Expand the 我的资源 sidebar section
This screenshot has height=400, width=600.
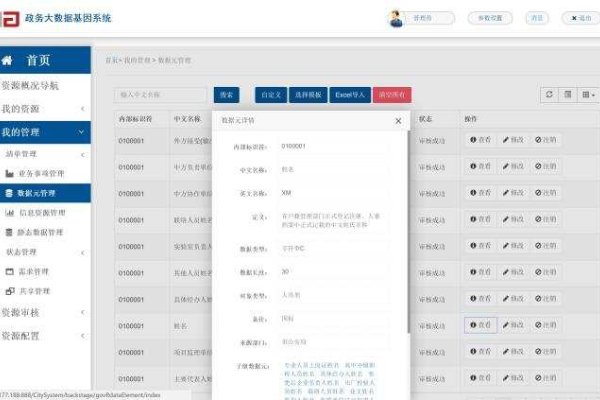45,109
